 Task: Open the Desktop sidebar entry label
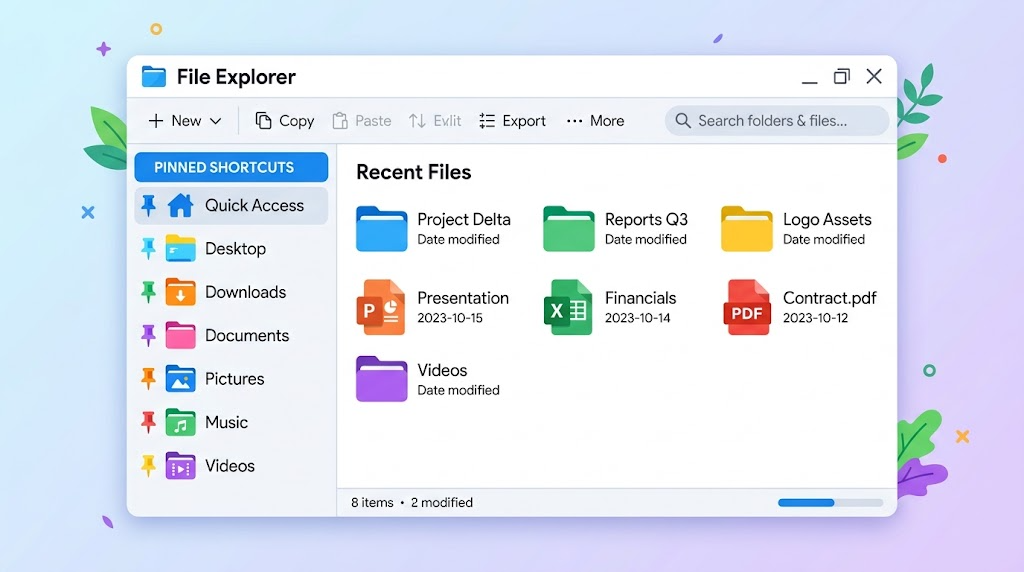click(x=235, y=249)
